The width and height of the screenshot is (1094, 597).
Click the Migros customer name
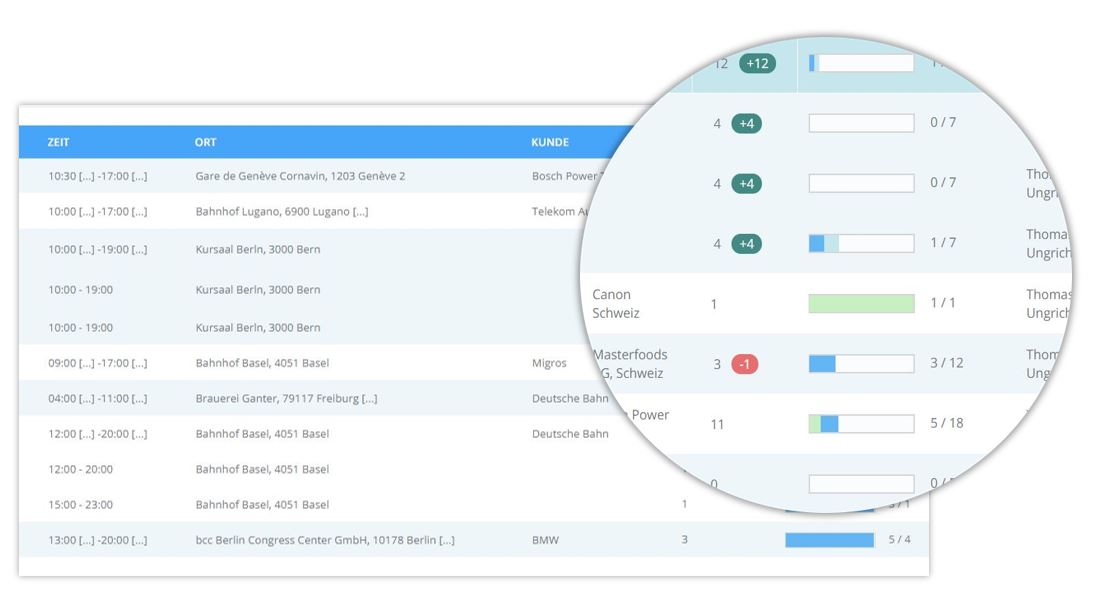tap(549, 363)
